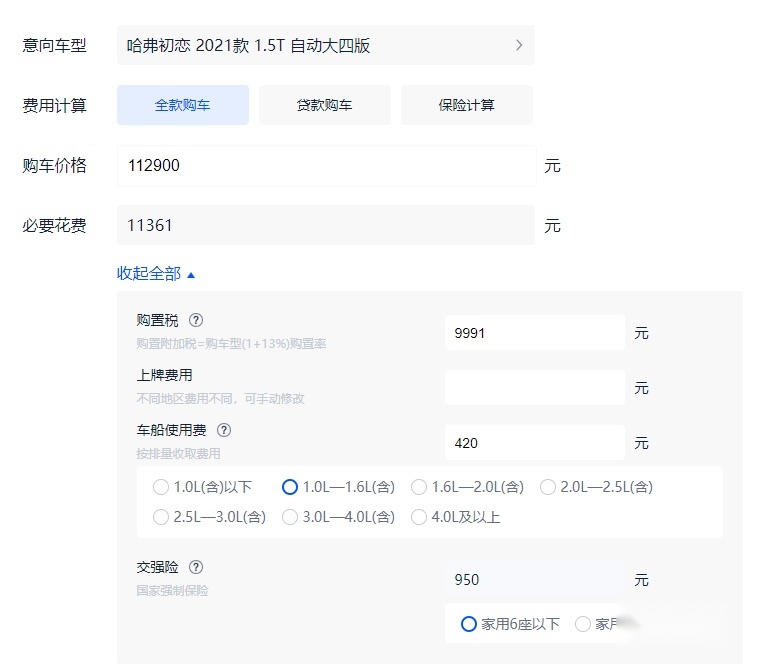
Task: Click hint text 不同地区费用不同，可手动修改
Action: coord(220,399)
